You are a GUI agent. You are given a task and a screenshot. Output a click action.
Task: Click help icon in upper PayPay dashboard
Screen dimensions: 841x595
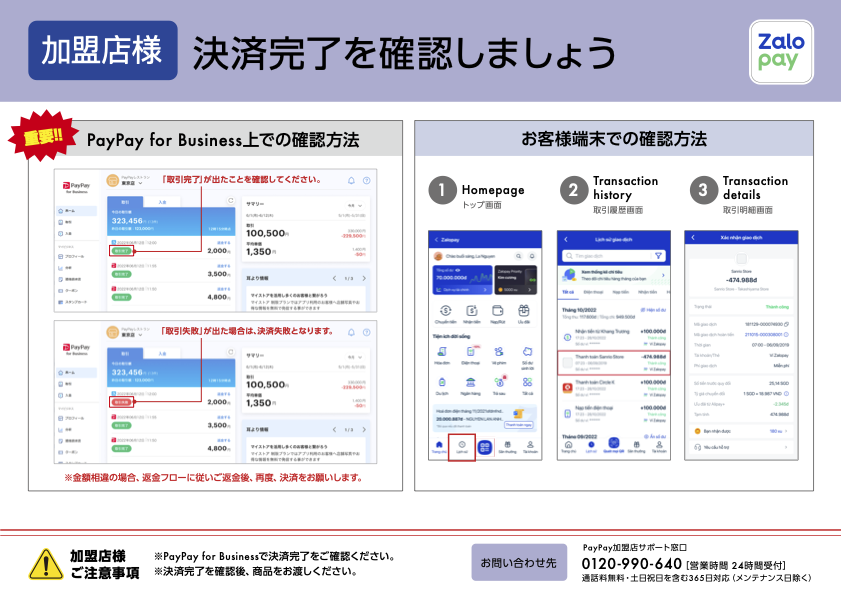367,180
